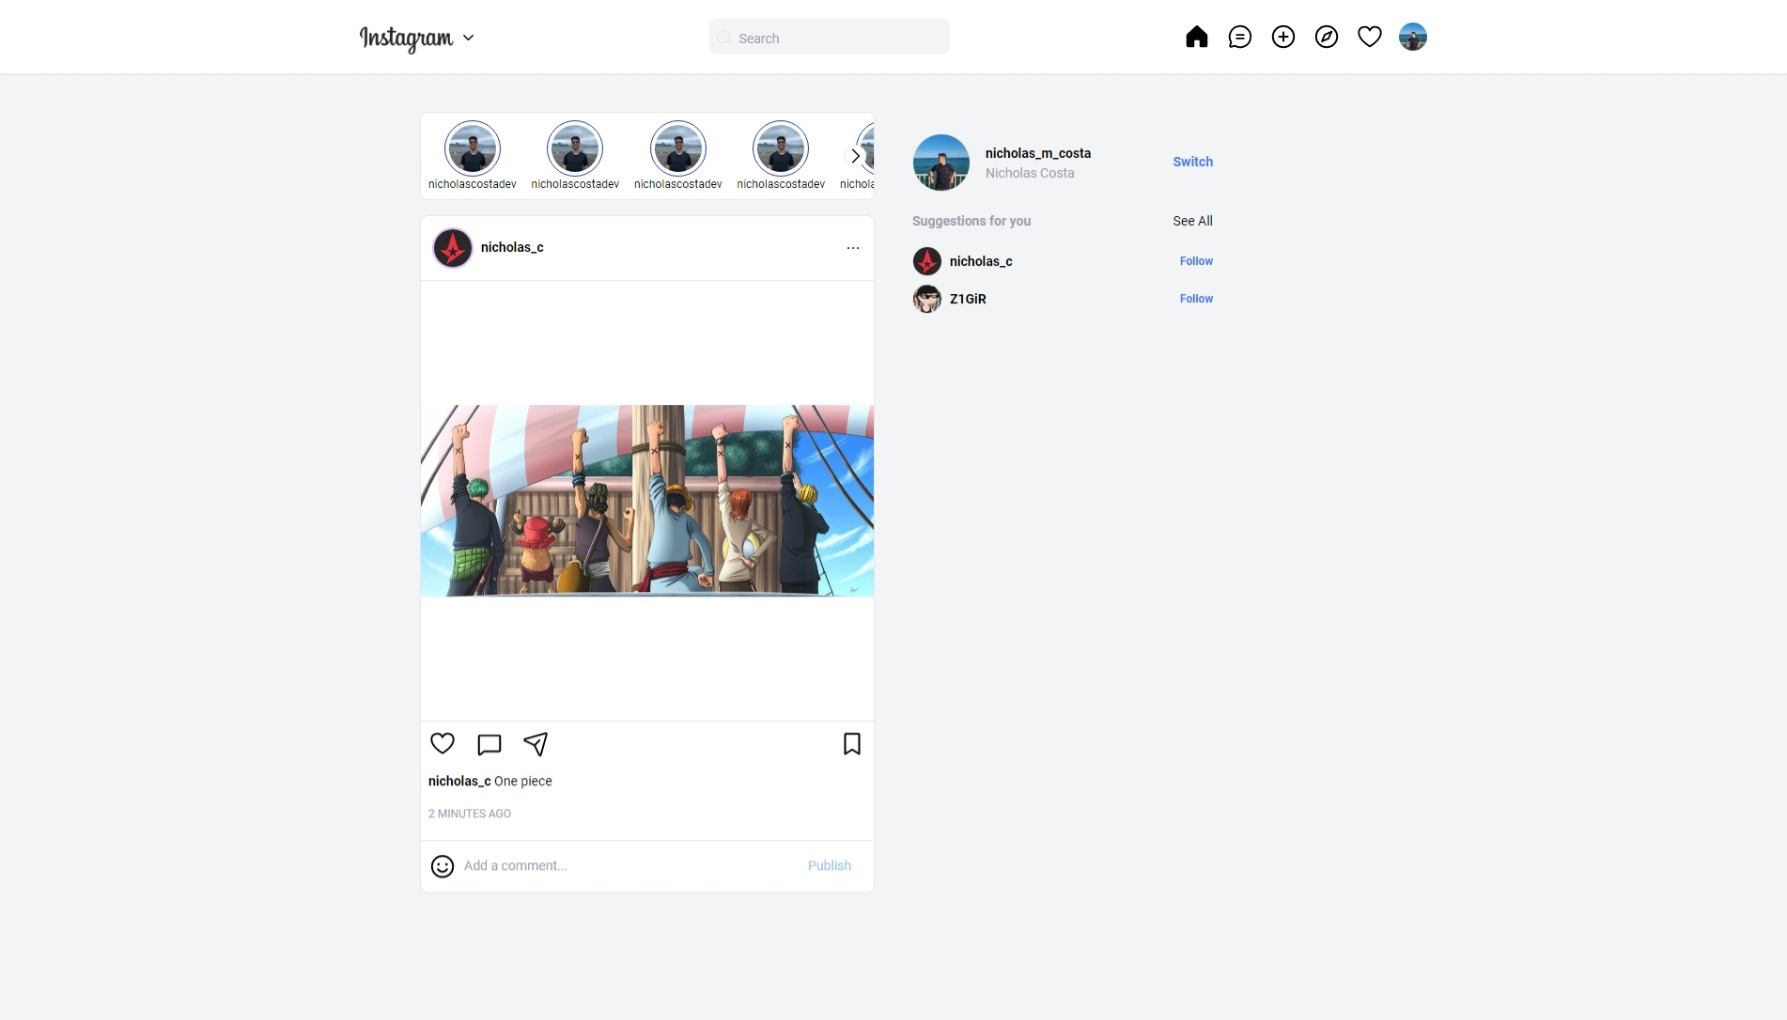This screenshot has width=1787, height=1020.
Task: Open the Activity heart icon in header
Action: 1369,37
